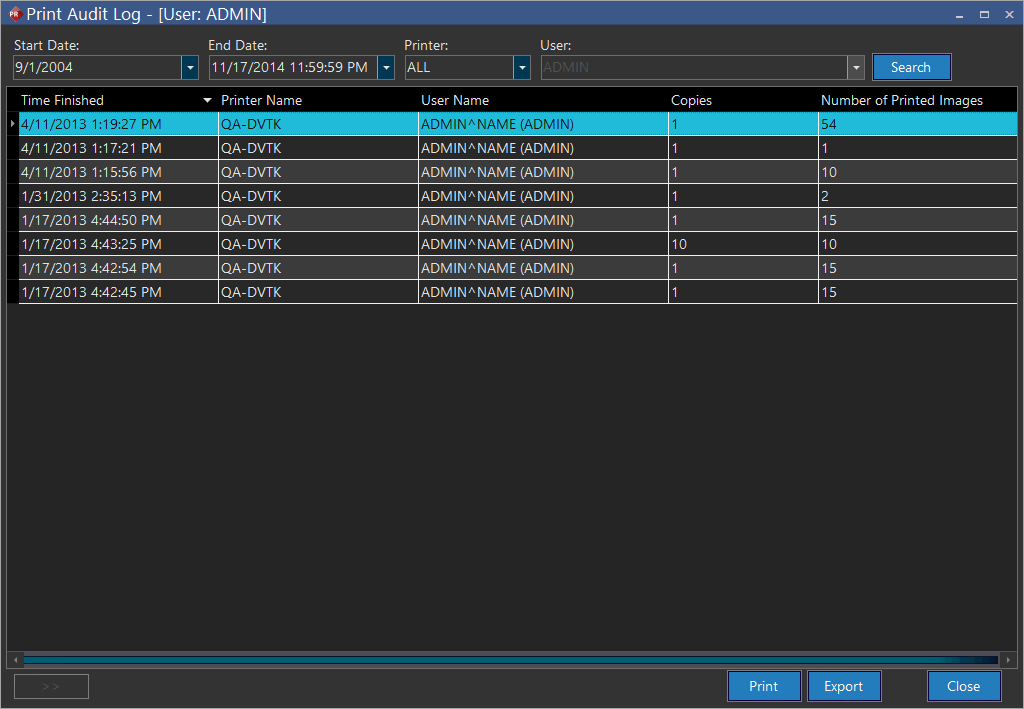Image resolution: width=1024 pixels, height=709 pixels.
Task: Sort by User Name column
Action: click(455, 100)
